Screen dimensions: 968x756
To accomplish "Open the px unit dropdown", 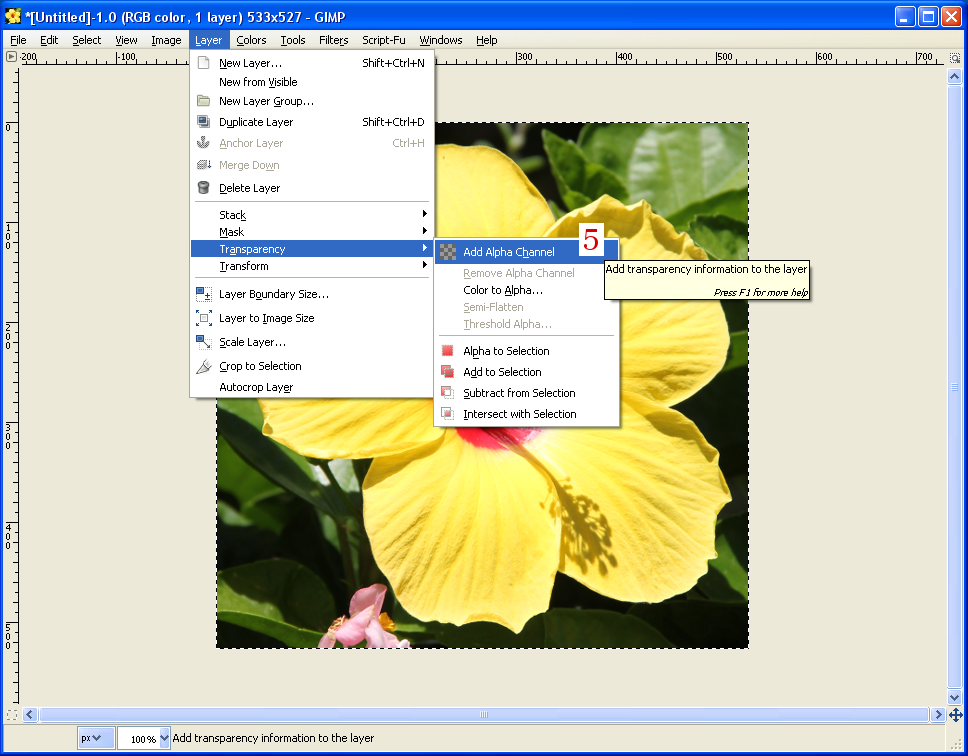I will (x=94, y=737).
